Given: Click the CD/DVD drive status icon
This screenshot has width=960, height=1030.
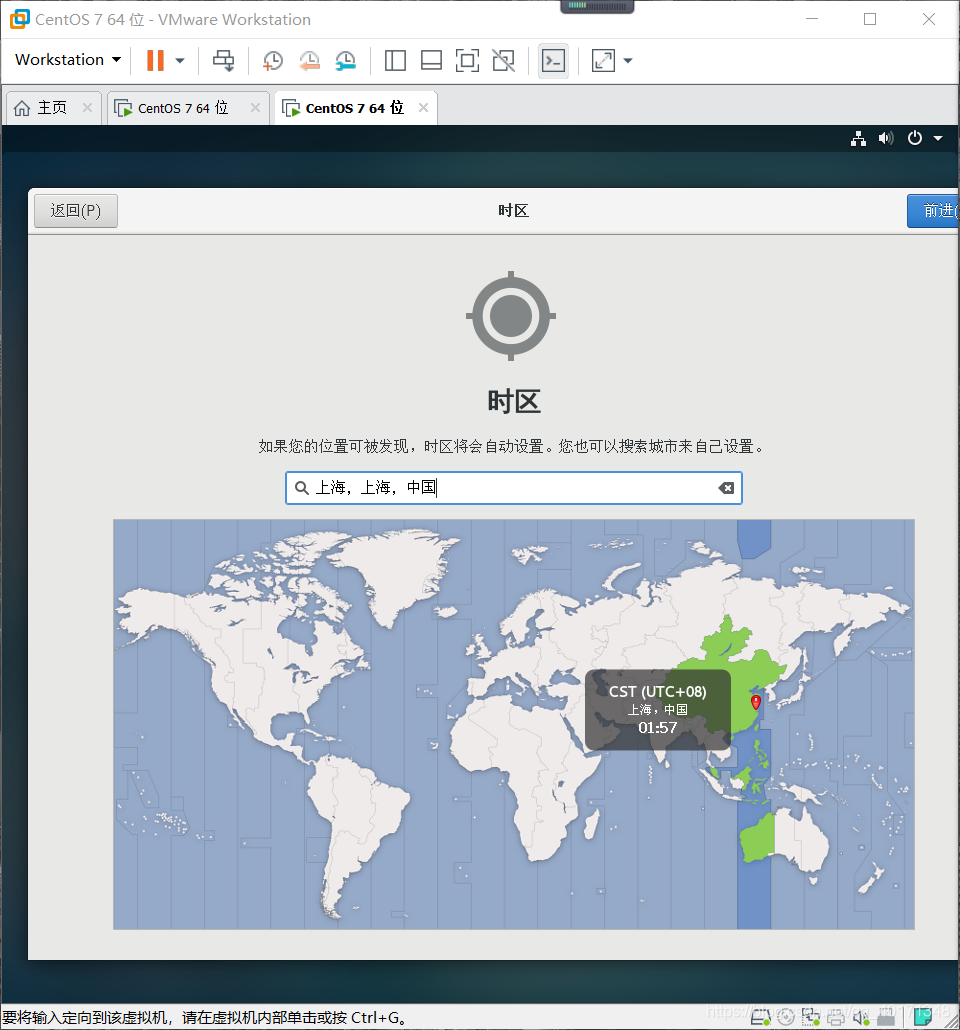Looking at the screenshot, I should (x=786, y=1018).
